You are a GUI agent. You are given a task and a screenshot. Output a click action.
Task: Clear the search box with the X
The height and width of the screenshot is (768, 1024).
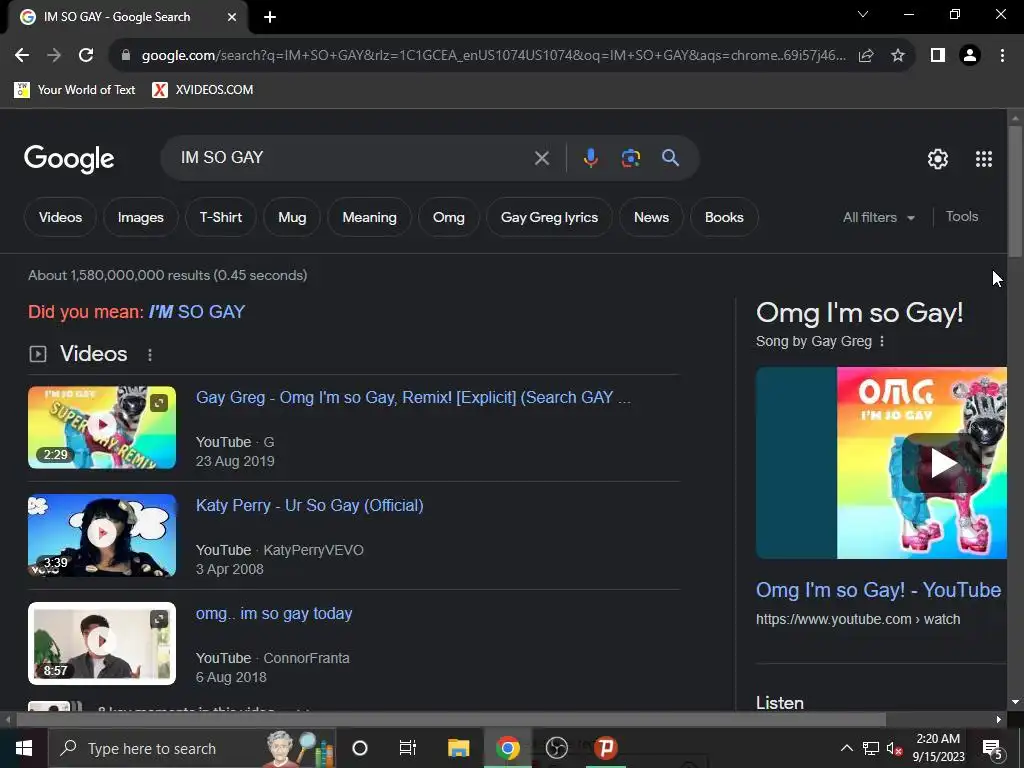pos(541,158)
